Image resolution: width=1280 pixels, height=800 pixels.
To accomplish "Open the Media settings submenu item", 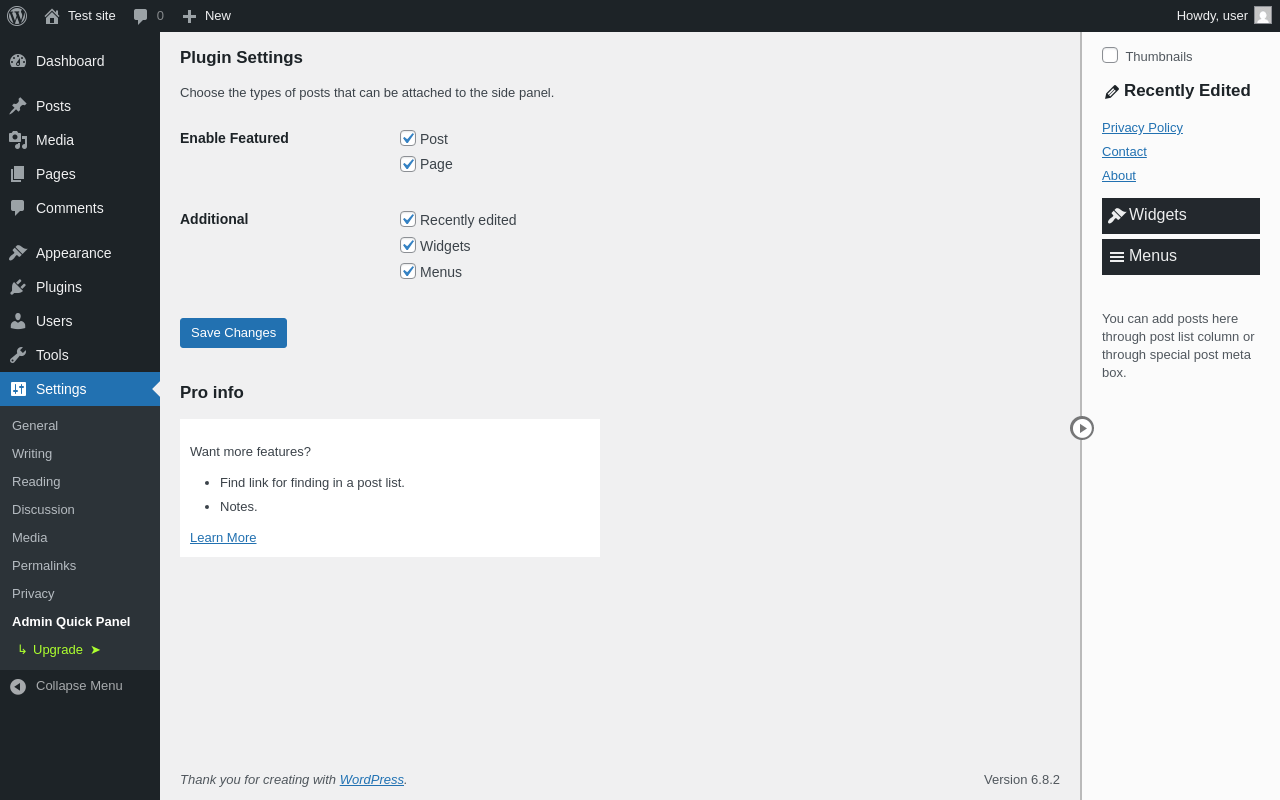I will [x=80, y=538].
